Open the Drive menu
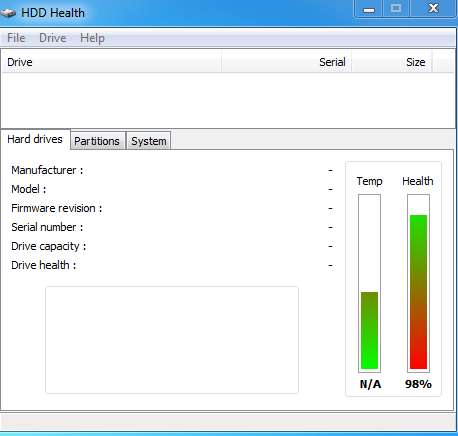This screenshot has height=436, width=458. tap(52, 38)
